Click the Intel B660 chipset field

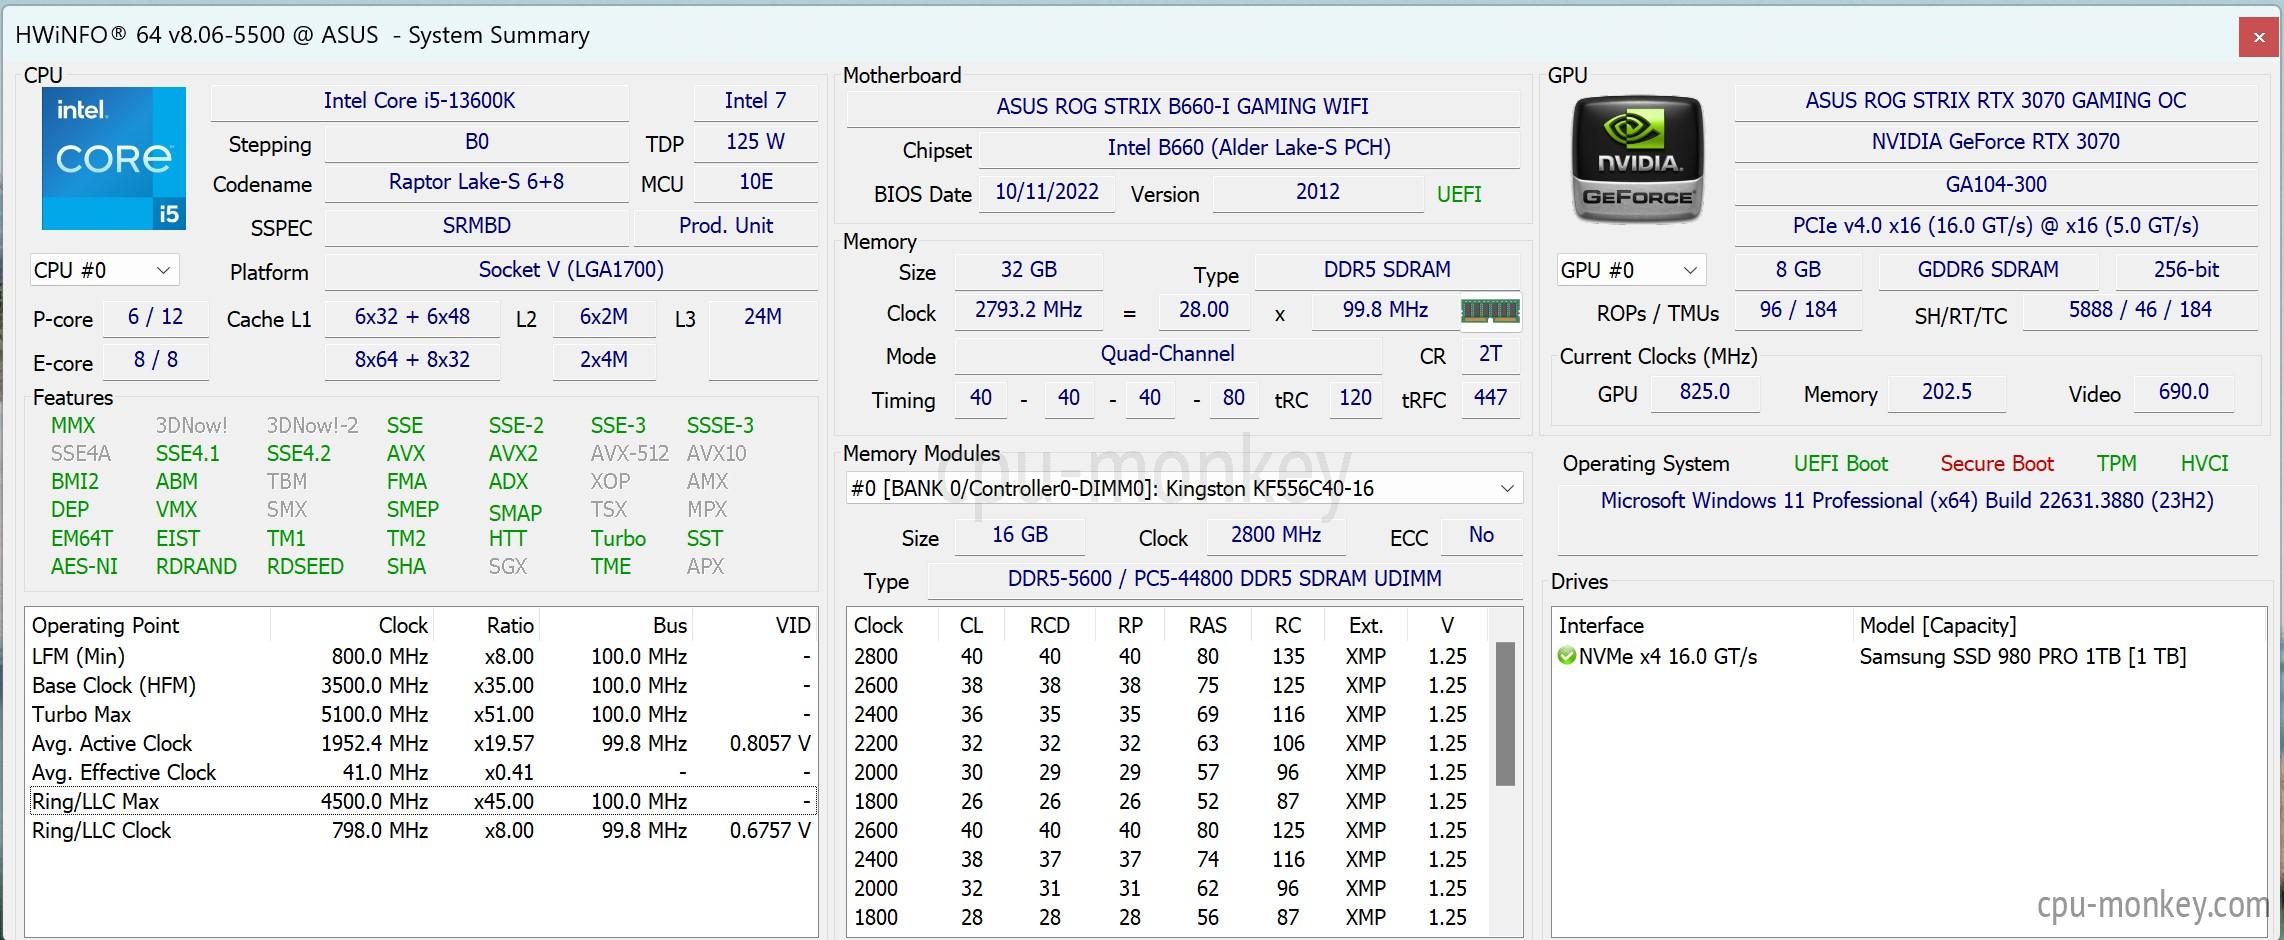[x=1249, y=148]
